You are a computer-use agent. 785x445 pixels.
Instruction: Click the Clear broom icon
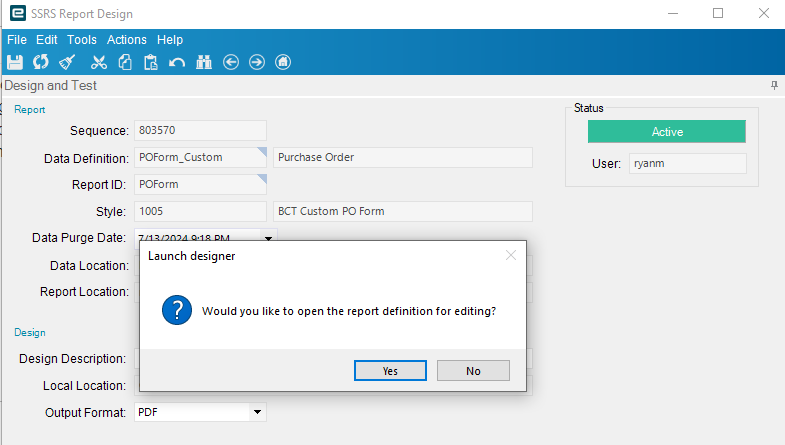(x=68, y=62)
